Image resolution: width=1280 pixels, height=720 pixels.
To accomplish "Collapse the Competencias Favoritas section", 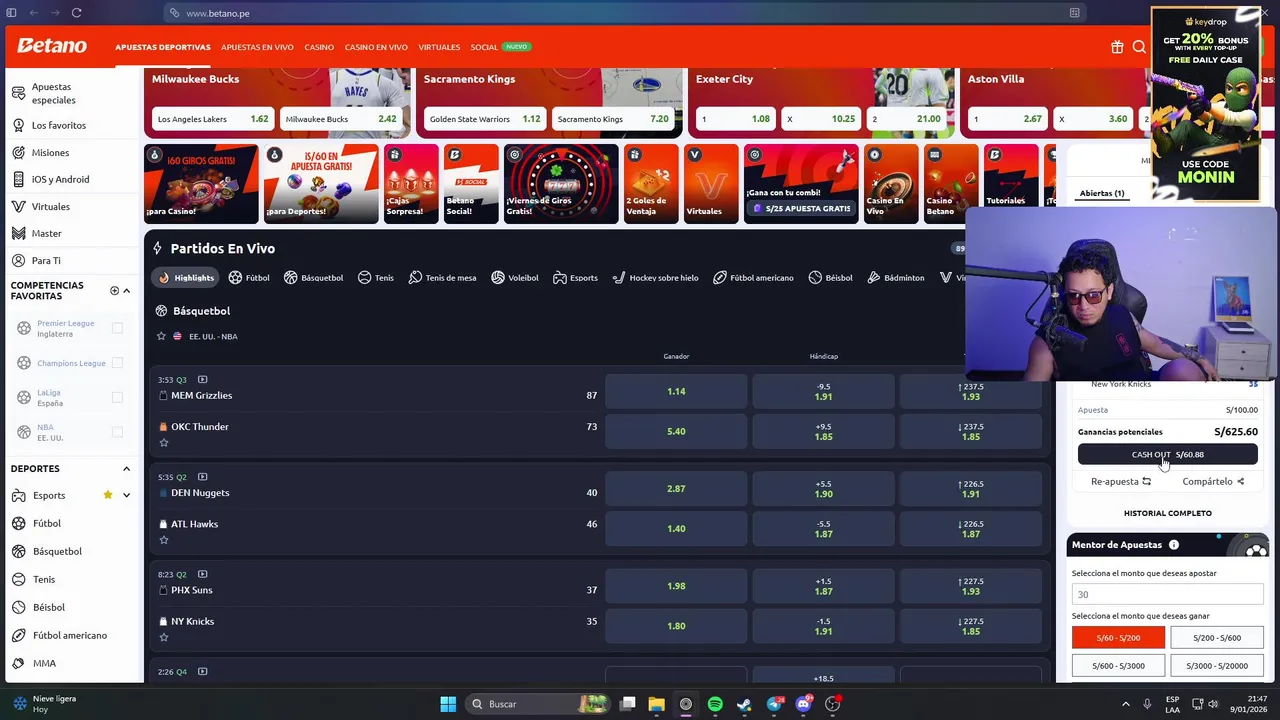I will [x=126, y=290].
